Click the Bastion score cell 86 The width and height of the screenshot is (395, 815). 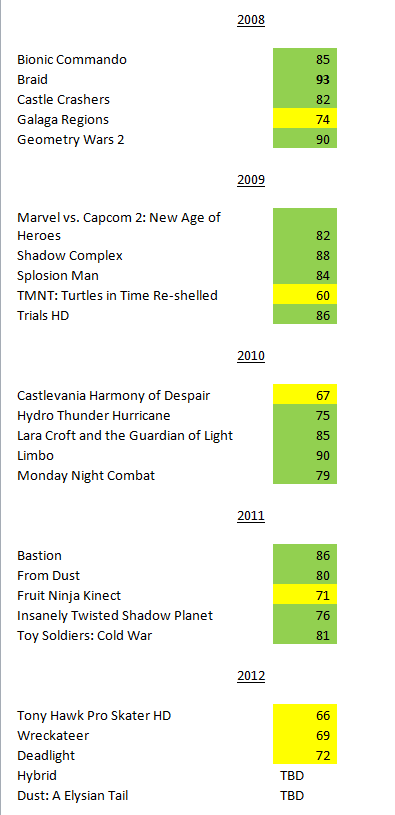click(305, 555)
